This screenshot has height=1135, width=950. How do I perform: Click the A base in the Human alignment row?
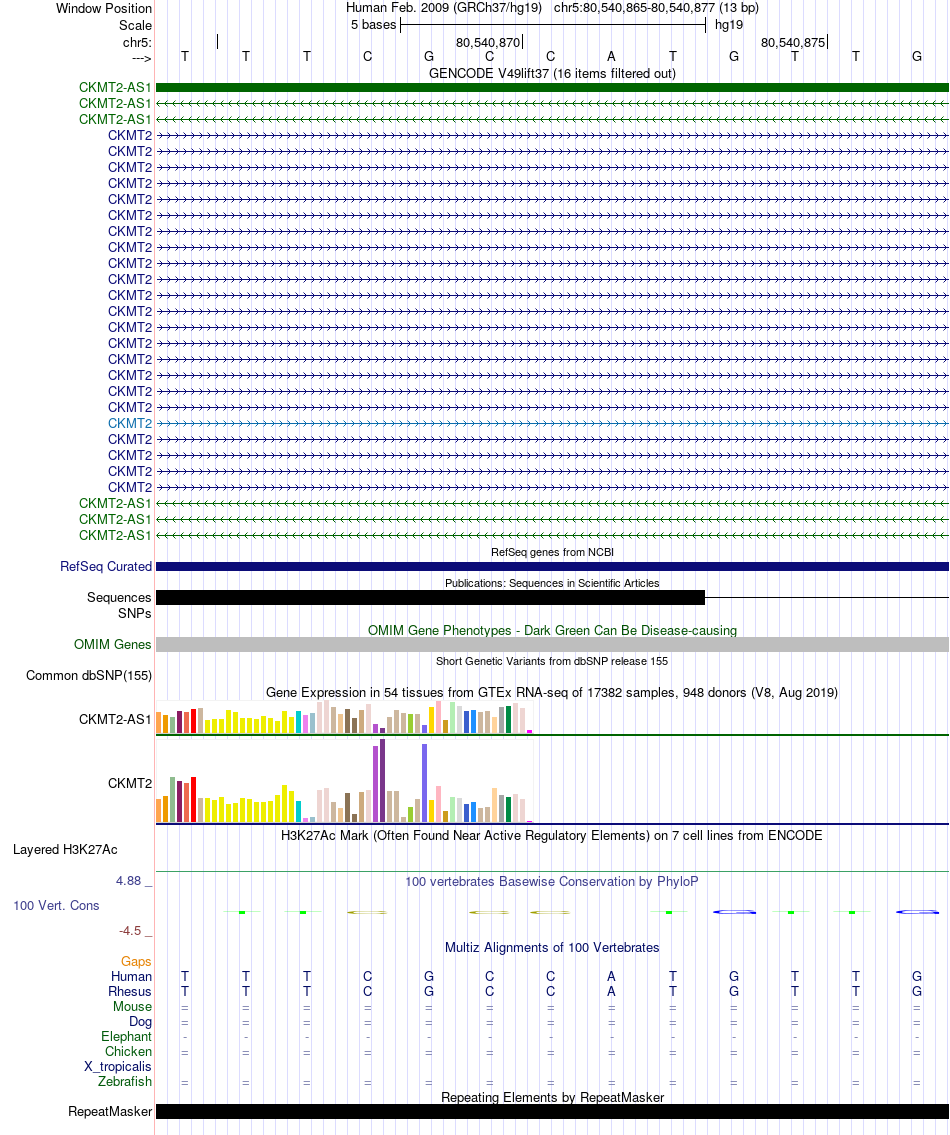tap(611, 977)
